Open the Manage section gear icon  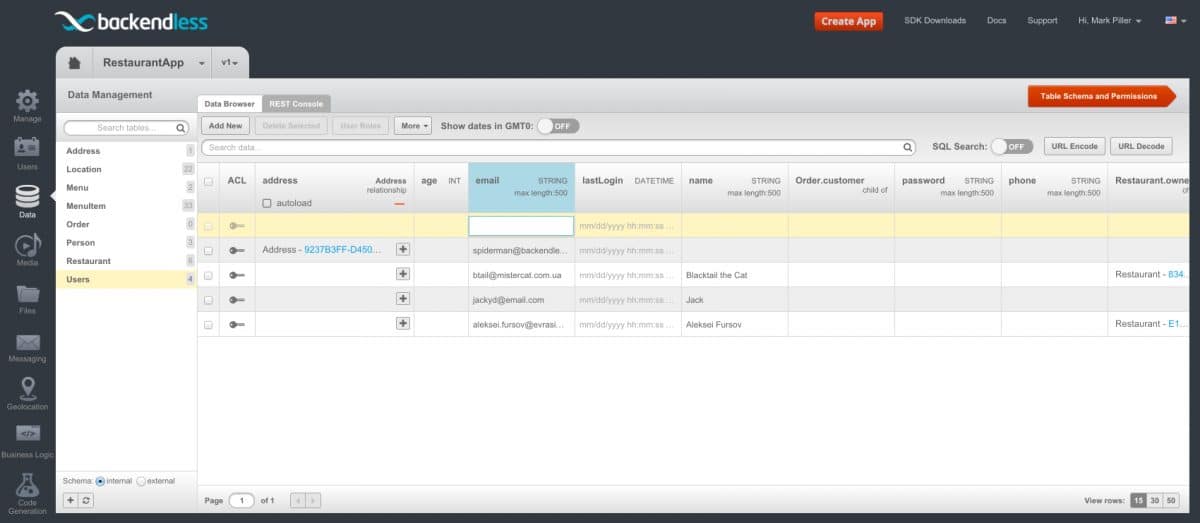(27, 100)
